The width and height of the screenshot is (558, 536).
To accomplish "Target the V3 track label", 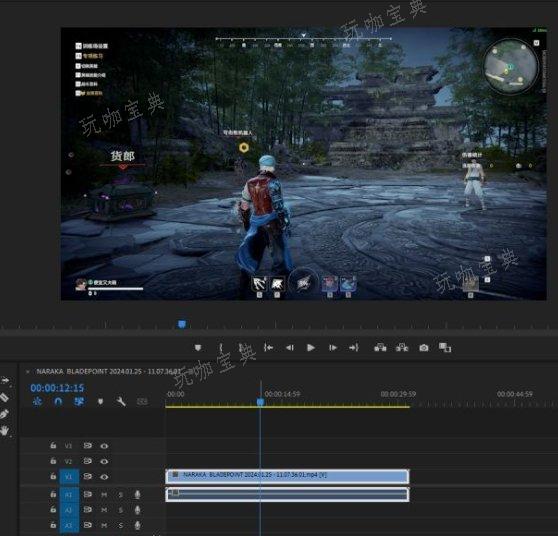I will click(68, 446).
